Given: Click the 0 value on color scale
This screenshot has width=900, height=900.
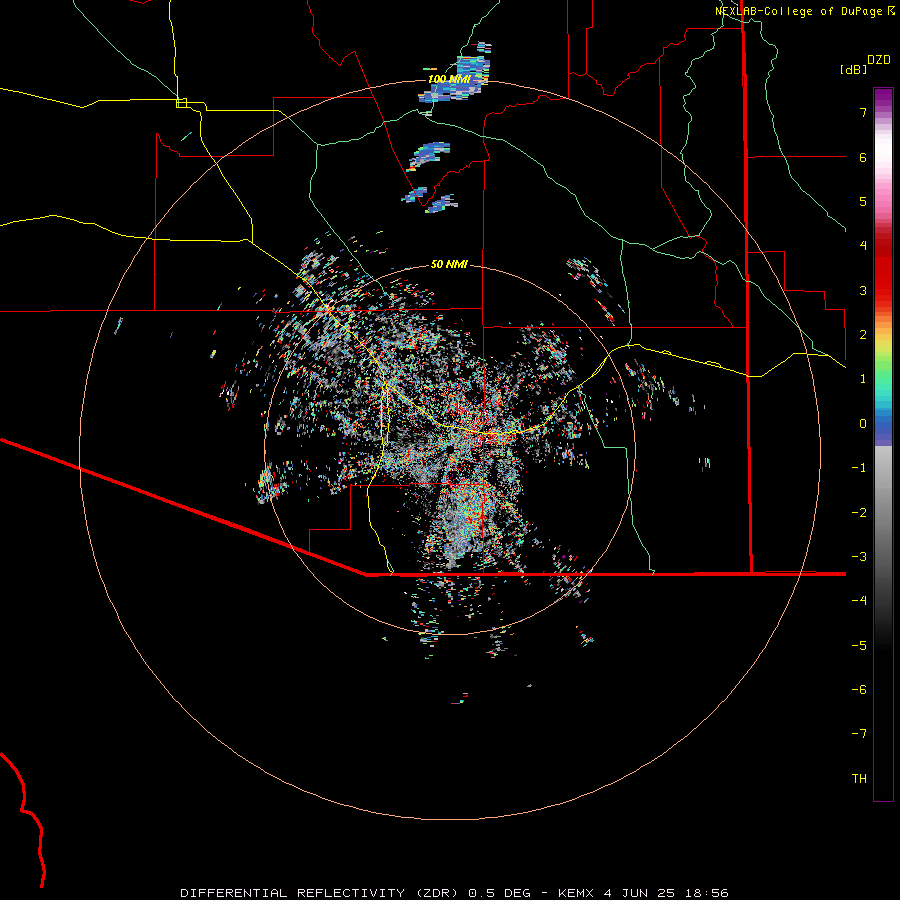Looking at the screenshot, I should [863, 424].
